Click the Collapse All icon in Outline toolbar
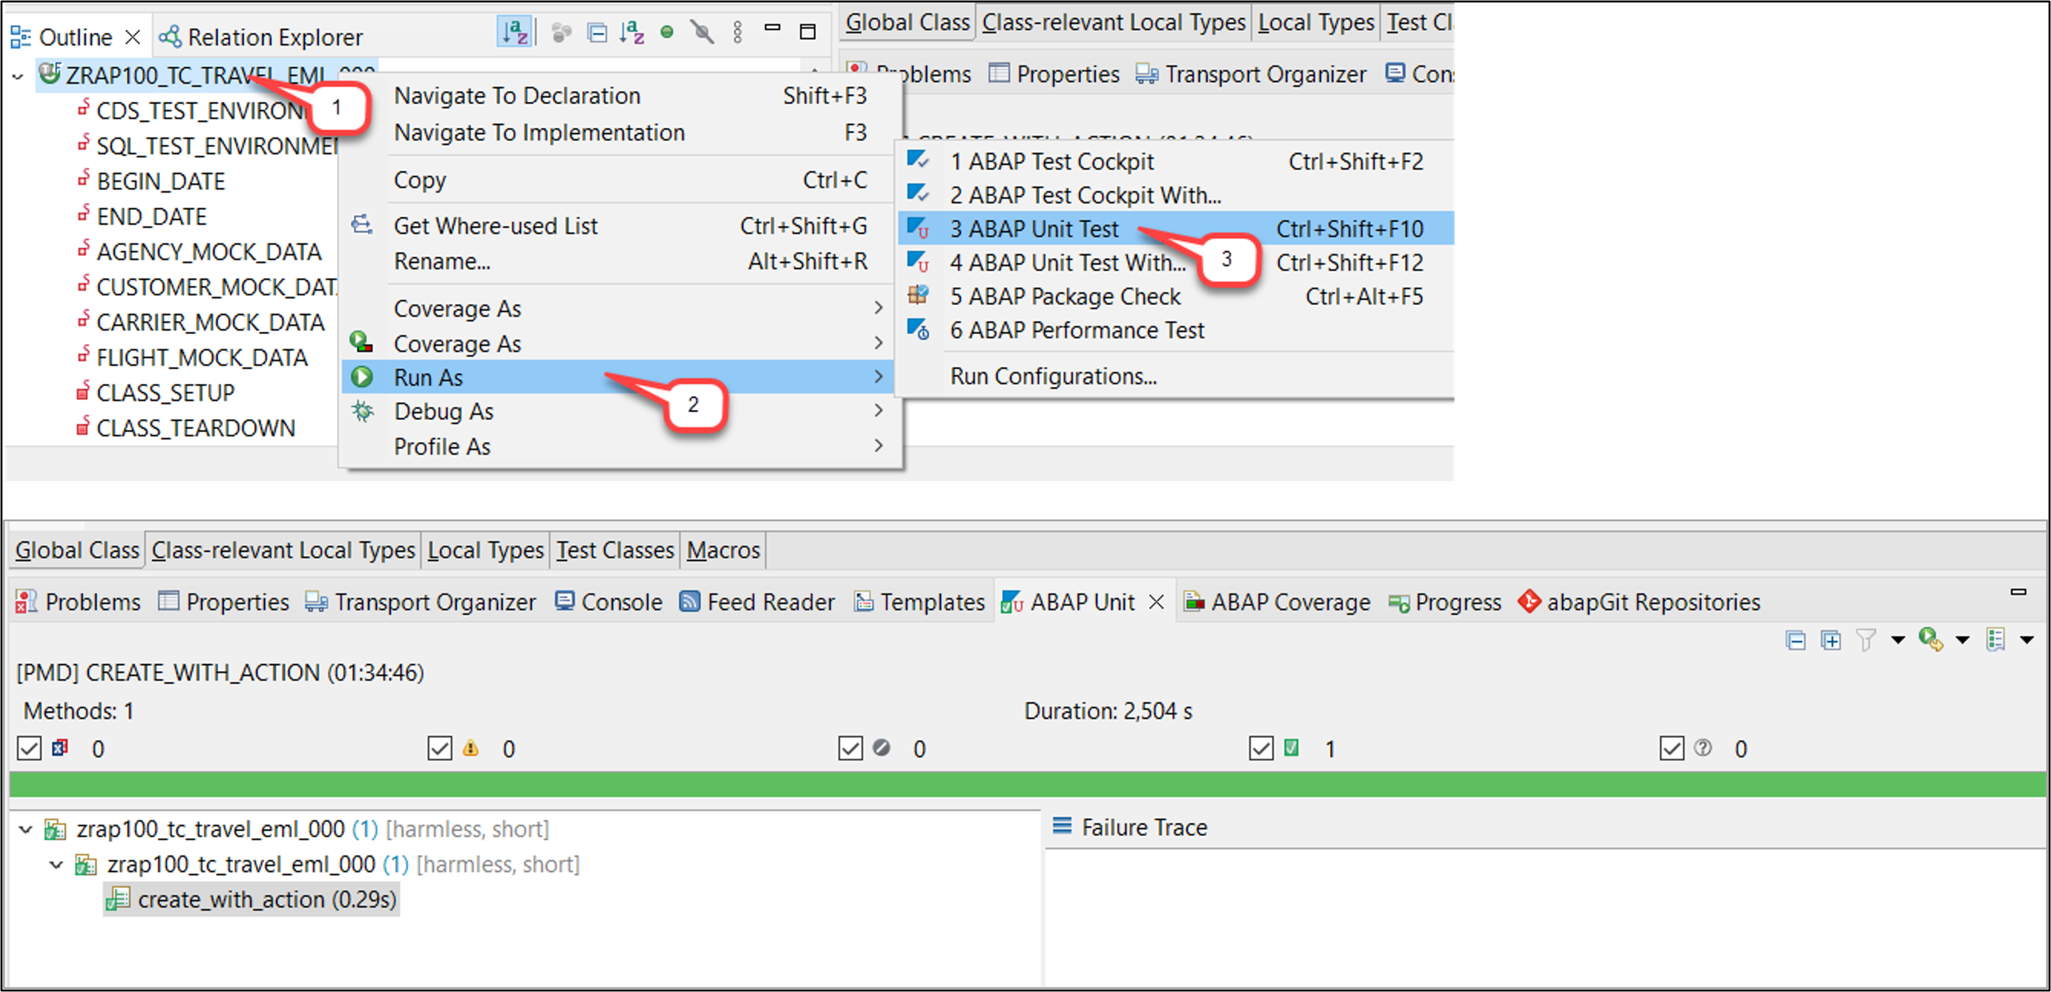2051x992 pixels. point(597,33)
